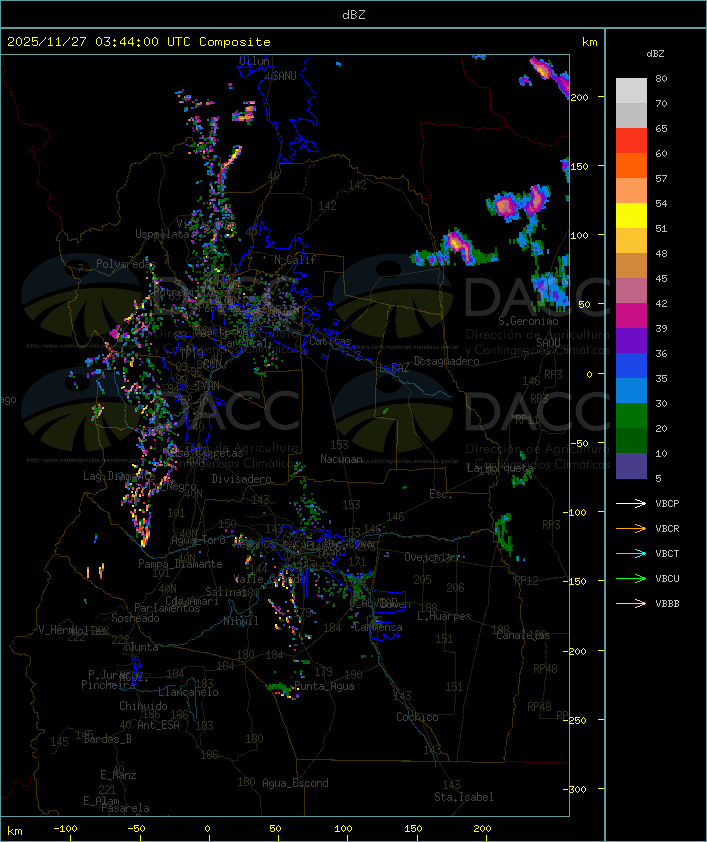Click the green VBCU arrow icon
This screenshot has width=707, height=842.
pos(631,579)
